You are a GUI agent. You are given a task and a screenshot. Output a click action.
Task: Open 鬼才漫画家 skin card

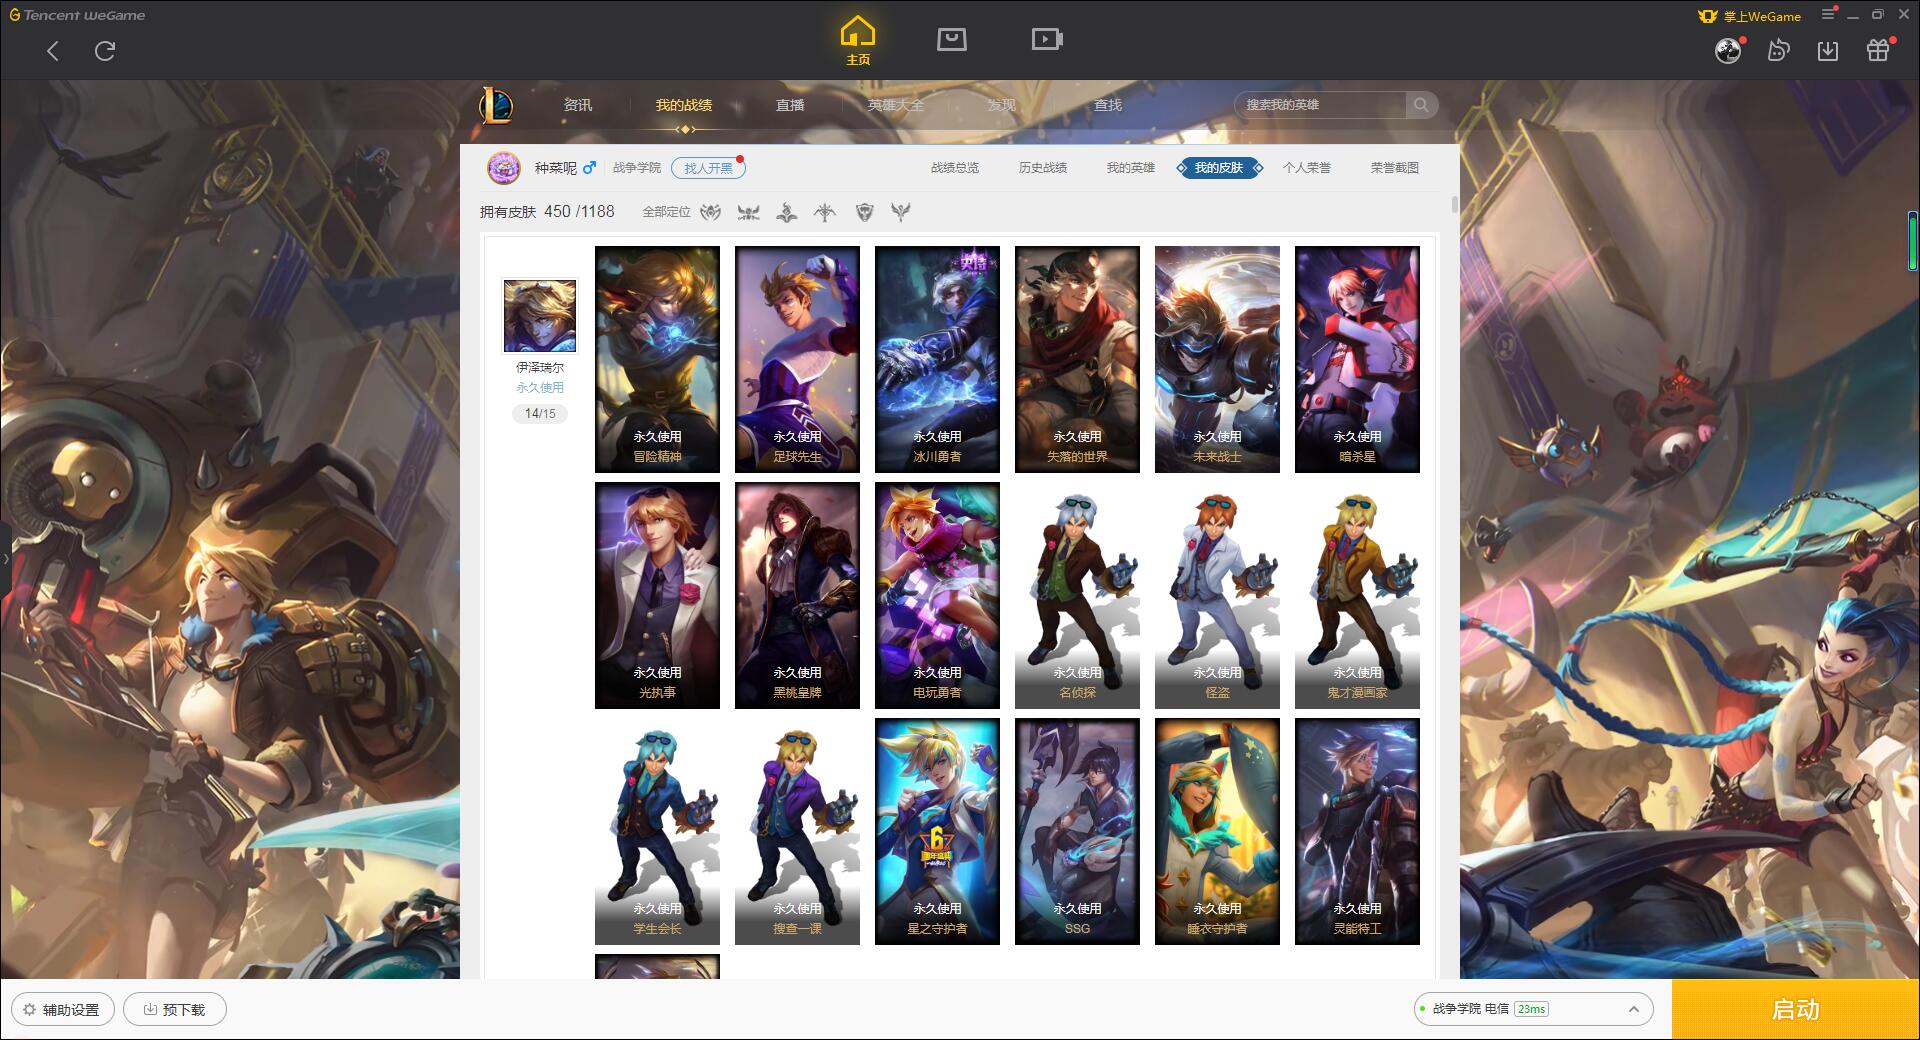point(1357,595)
